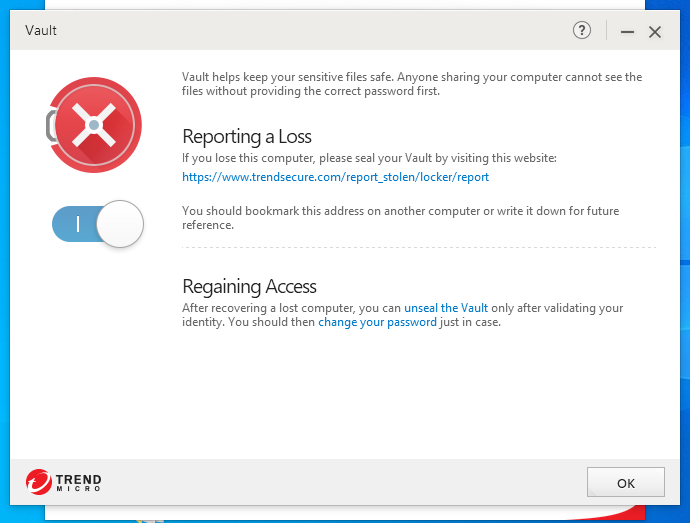690x523 pixels.
Task: Open the Vault help question mark icon
Action: (582, 31)
